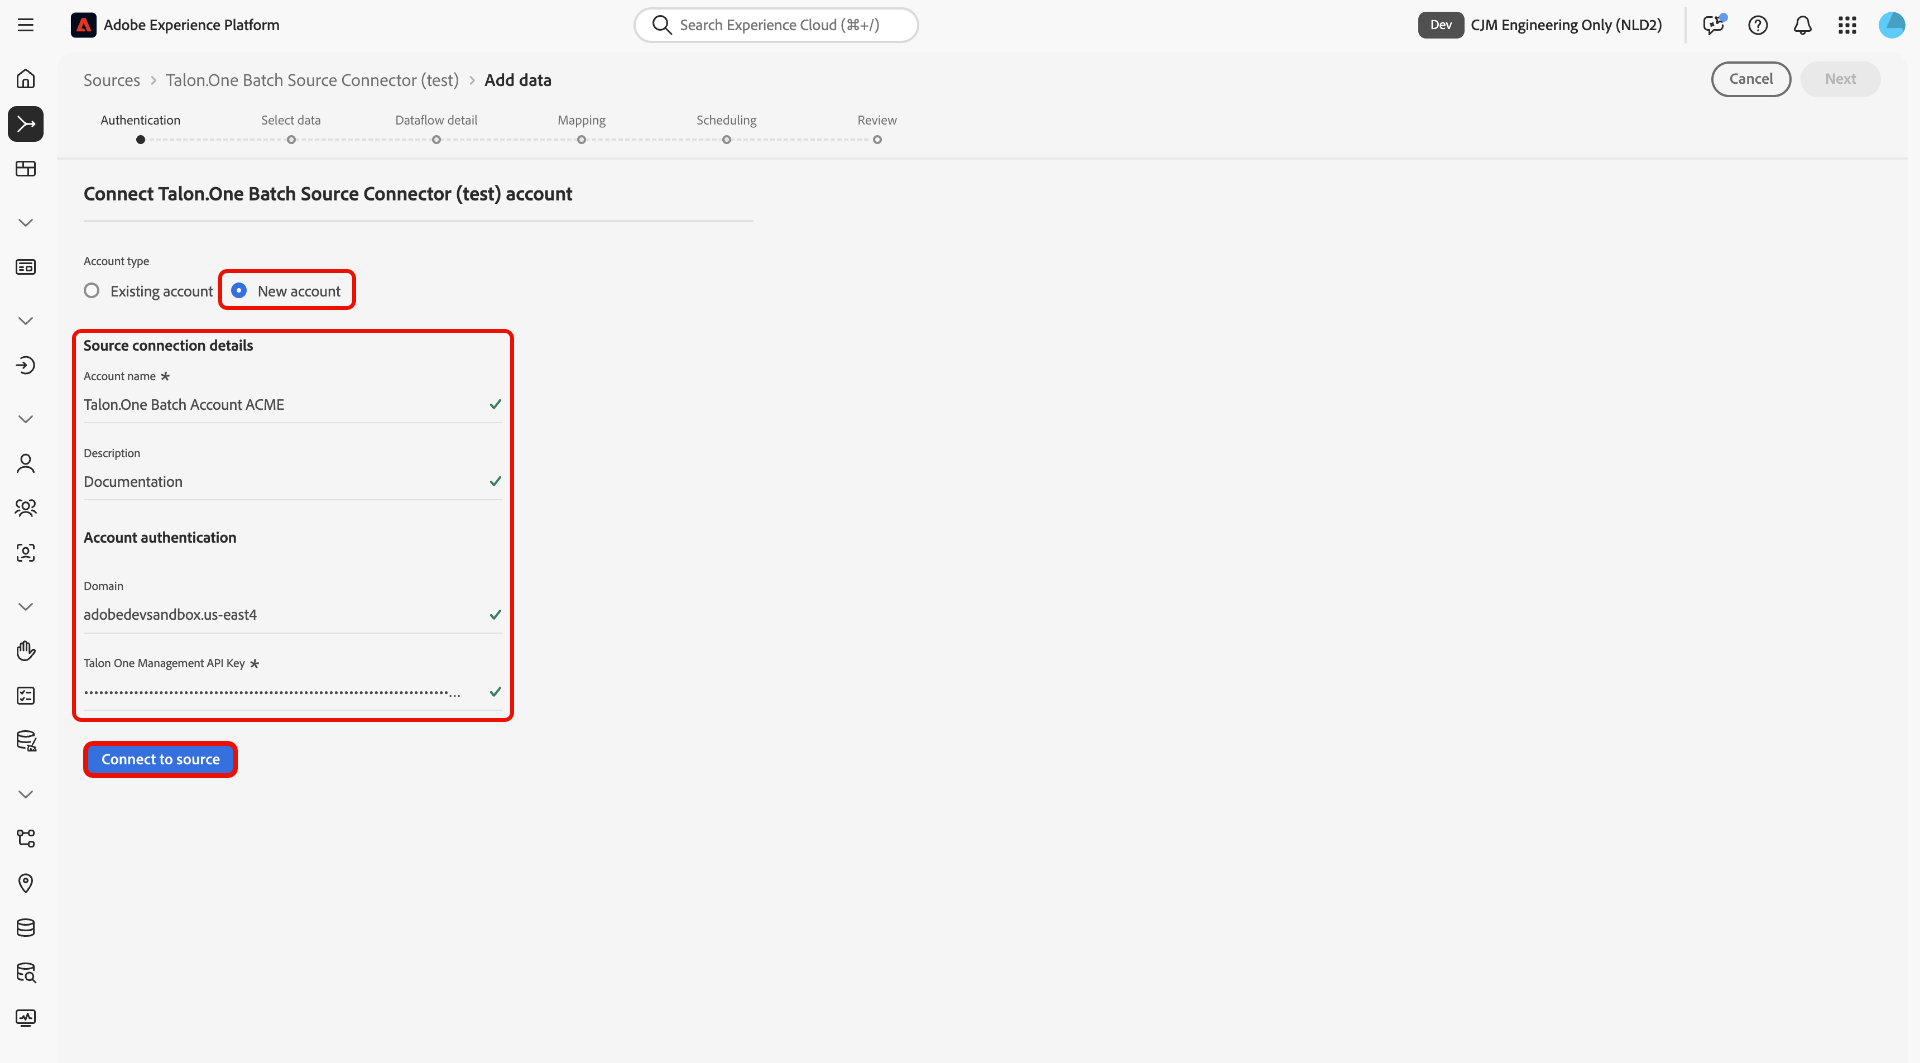Click the Account authentication heading
Image resolution: width=1920 pixels, height=1063 pixels.
click(x=160, y=538)
